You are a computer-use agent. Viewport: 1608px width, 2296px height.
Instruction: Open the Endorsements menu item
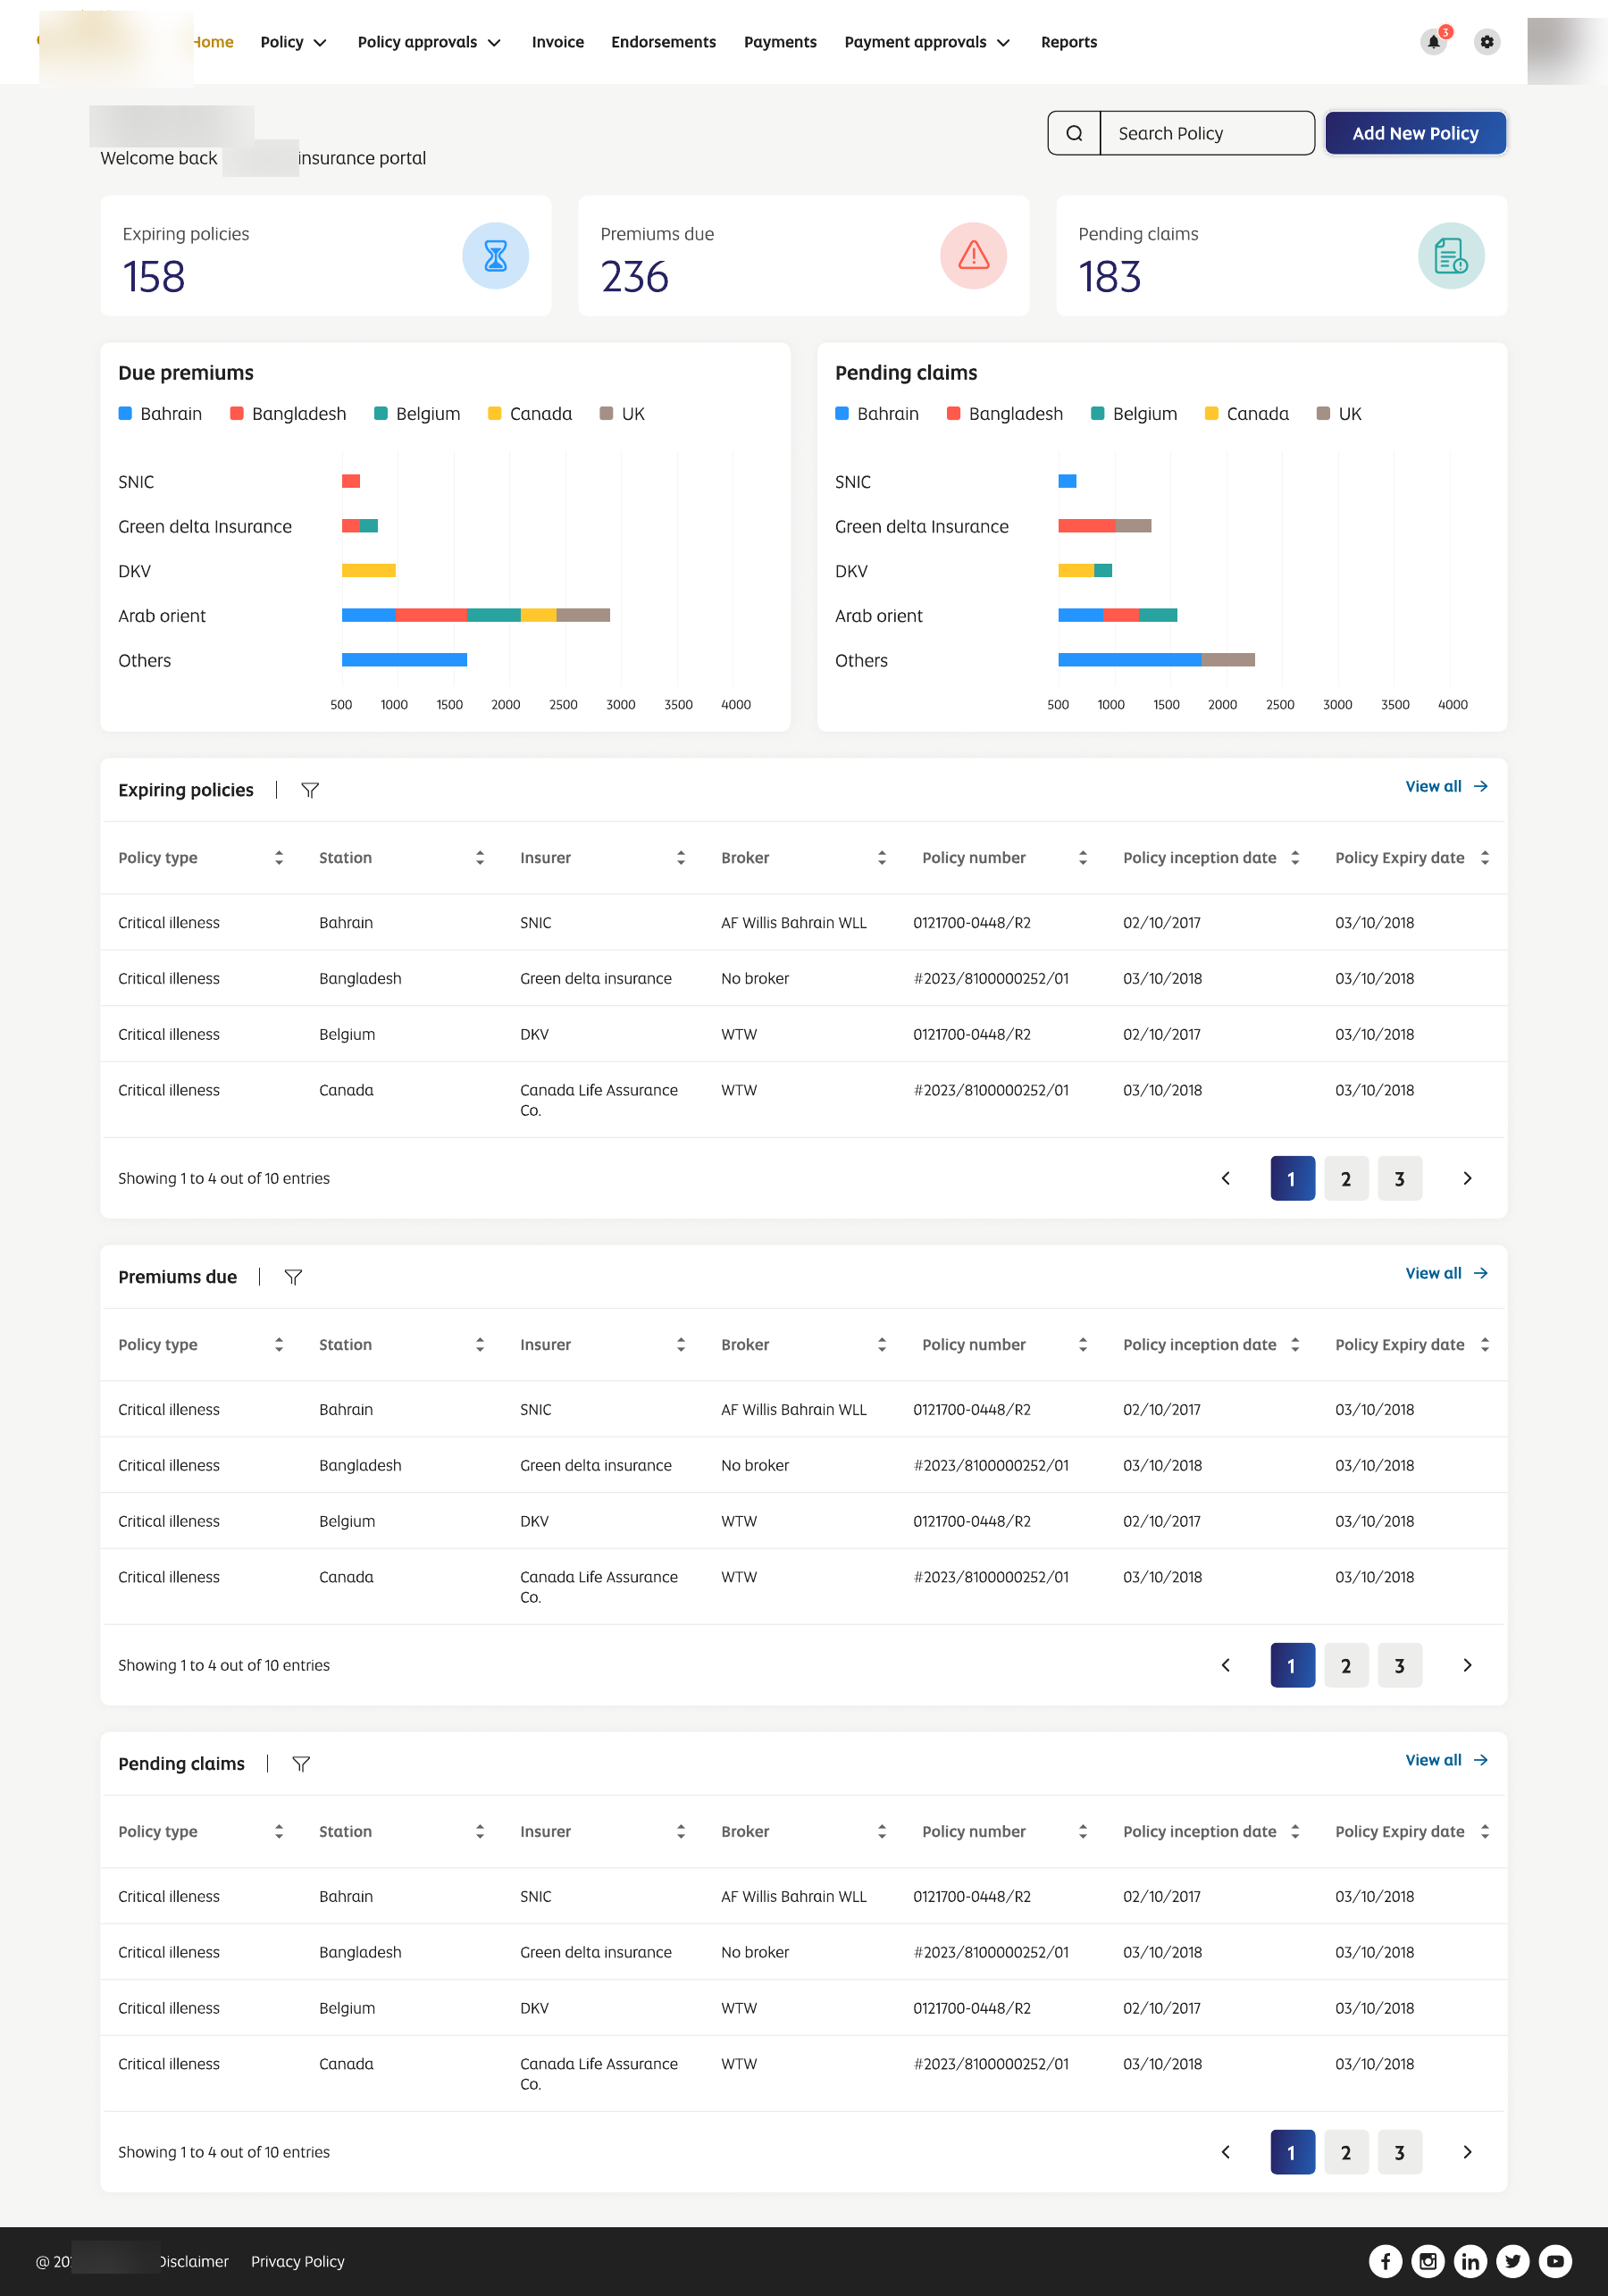tap(664, 42)
